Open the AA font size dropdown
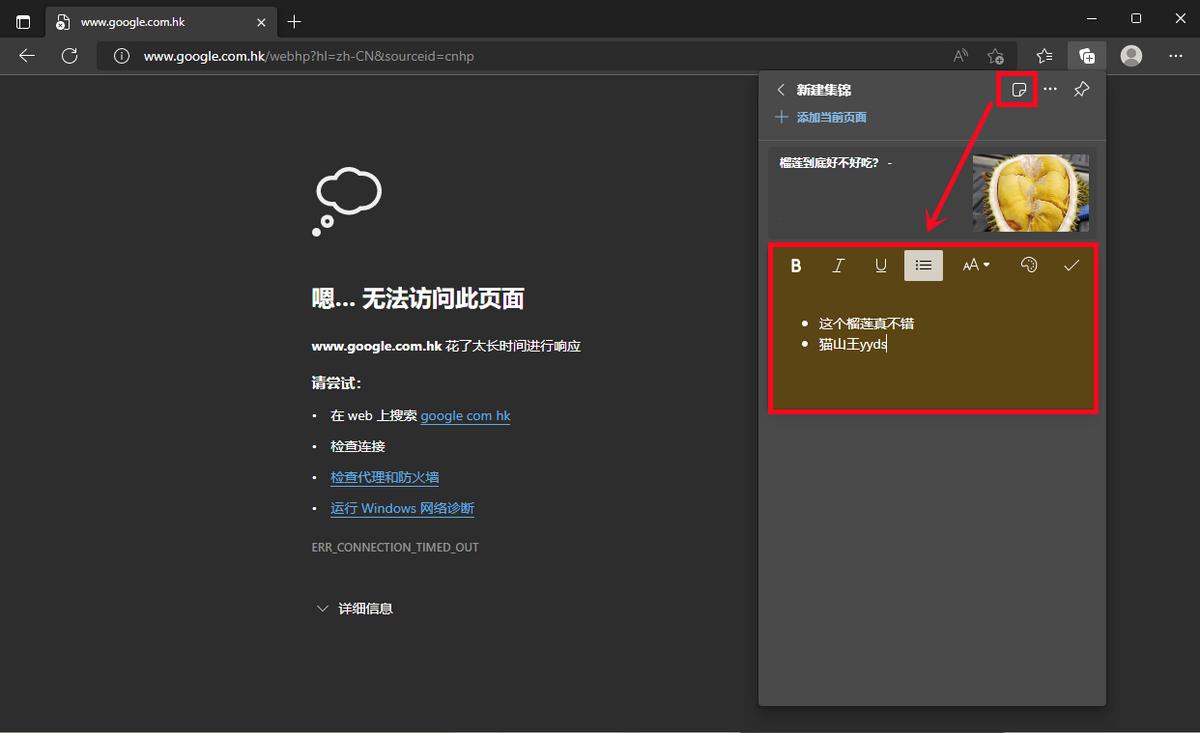1200x733 pixels. point(976,265)
